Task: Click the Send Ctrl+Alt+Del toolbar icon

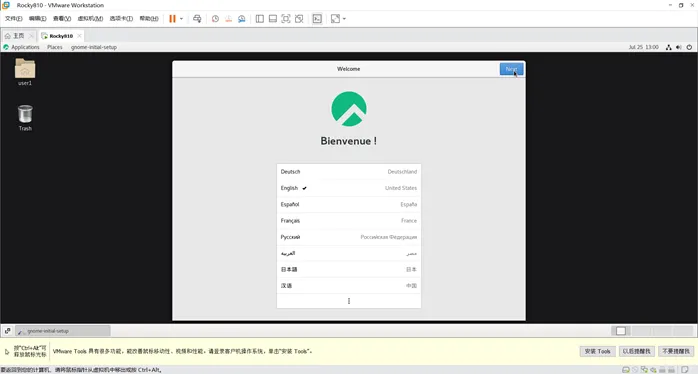Action: (x=197, y=19)
